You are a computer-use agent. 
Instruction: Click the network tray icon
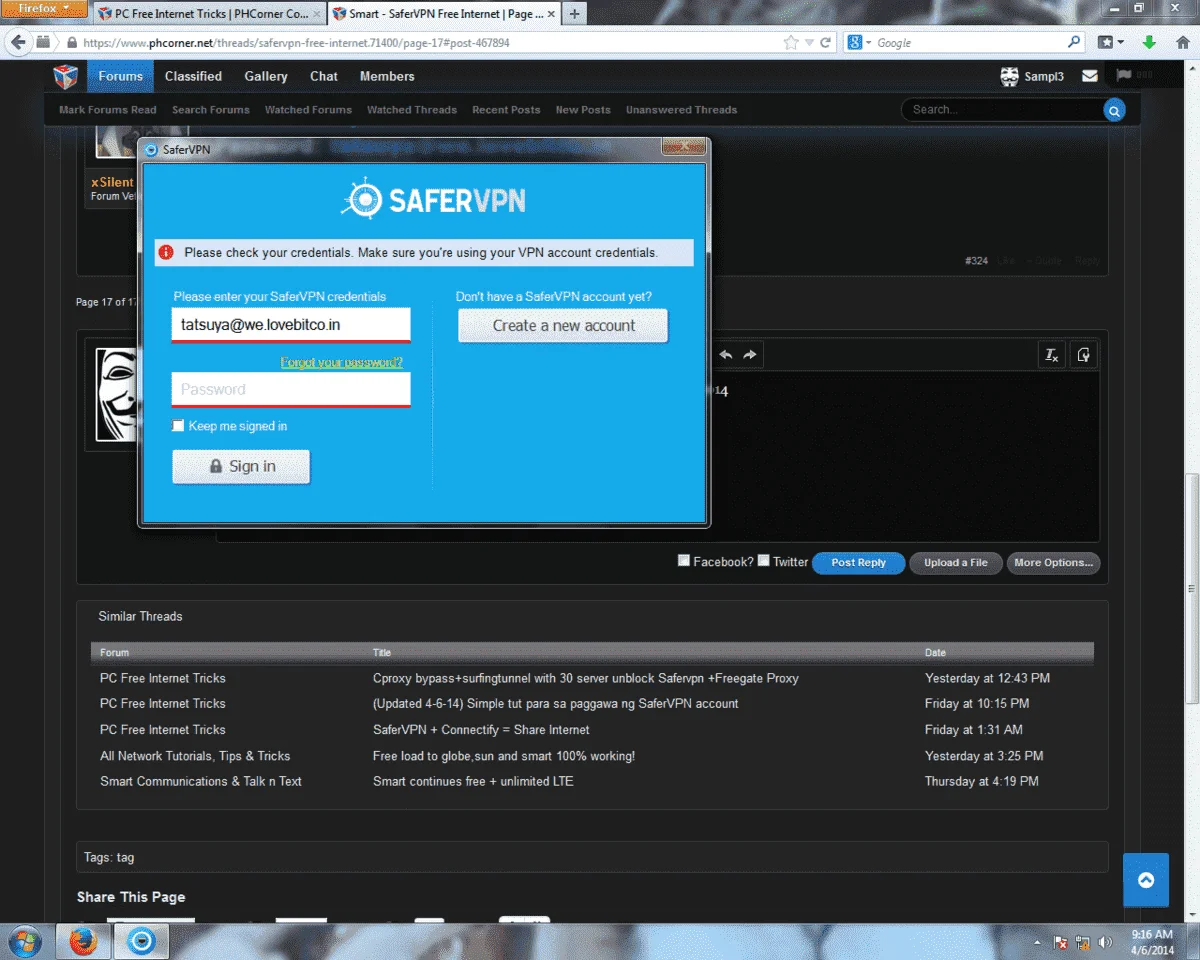coord(1083,942)
